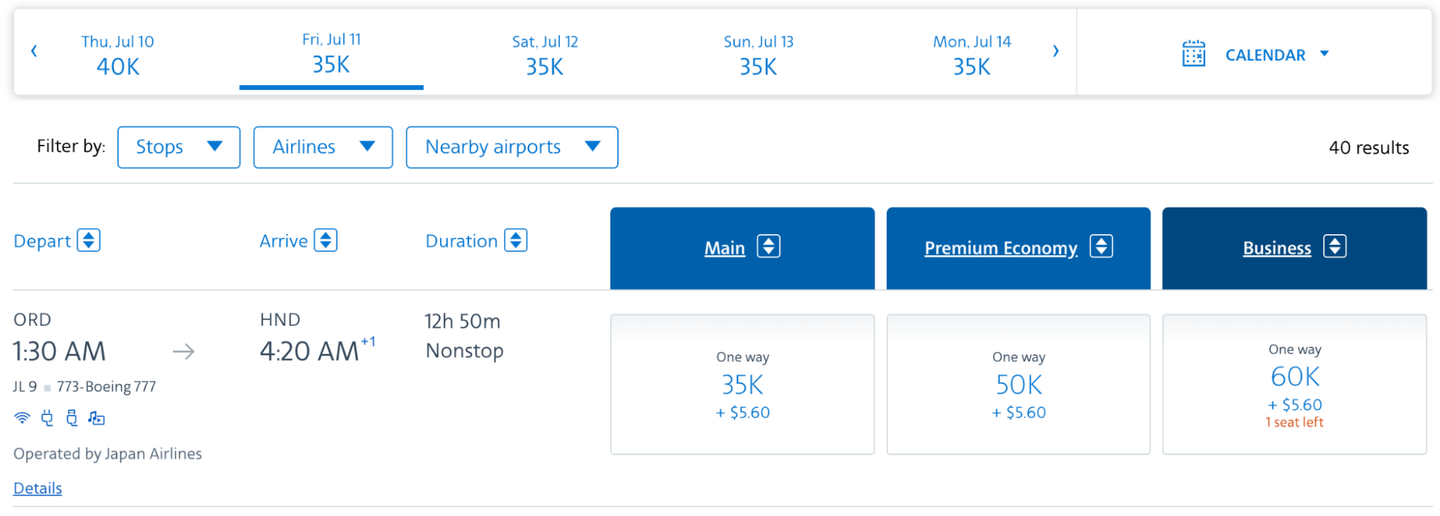Go to previous dates with left arrow

[34, 51]
